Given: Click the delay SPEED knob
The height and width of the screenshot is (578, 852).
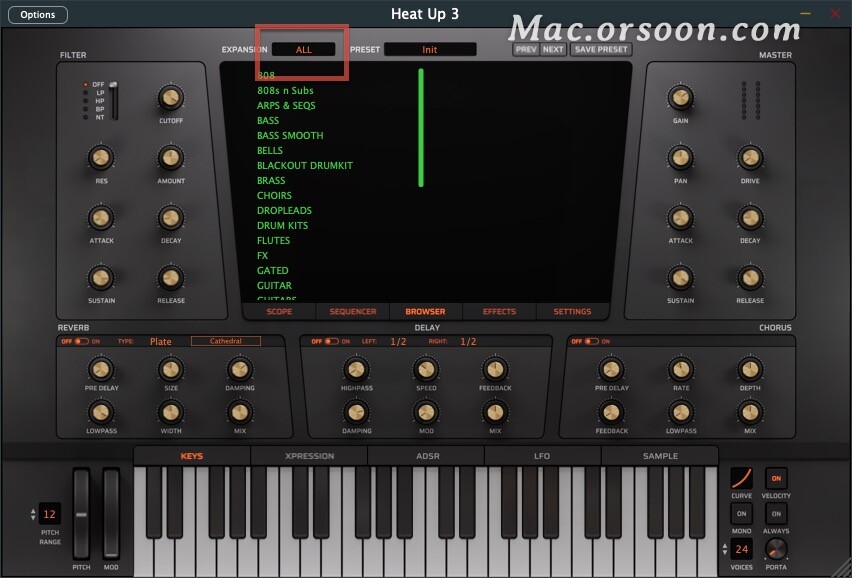Looking at the screenshot, I should (426, 369).
